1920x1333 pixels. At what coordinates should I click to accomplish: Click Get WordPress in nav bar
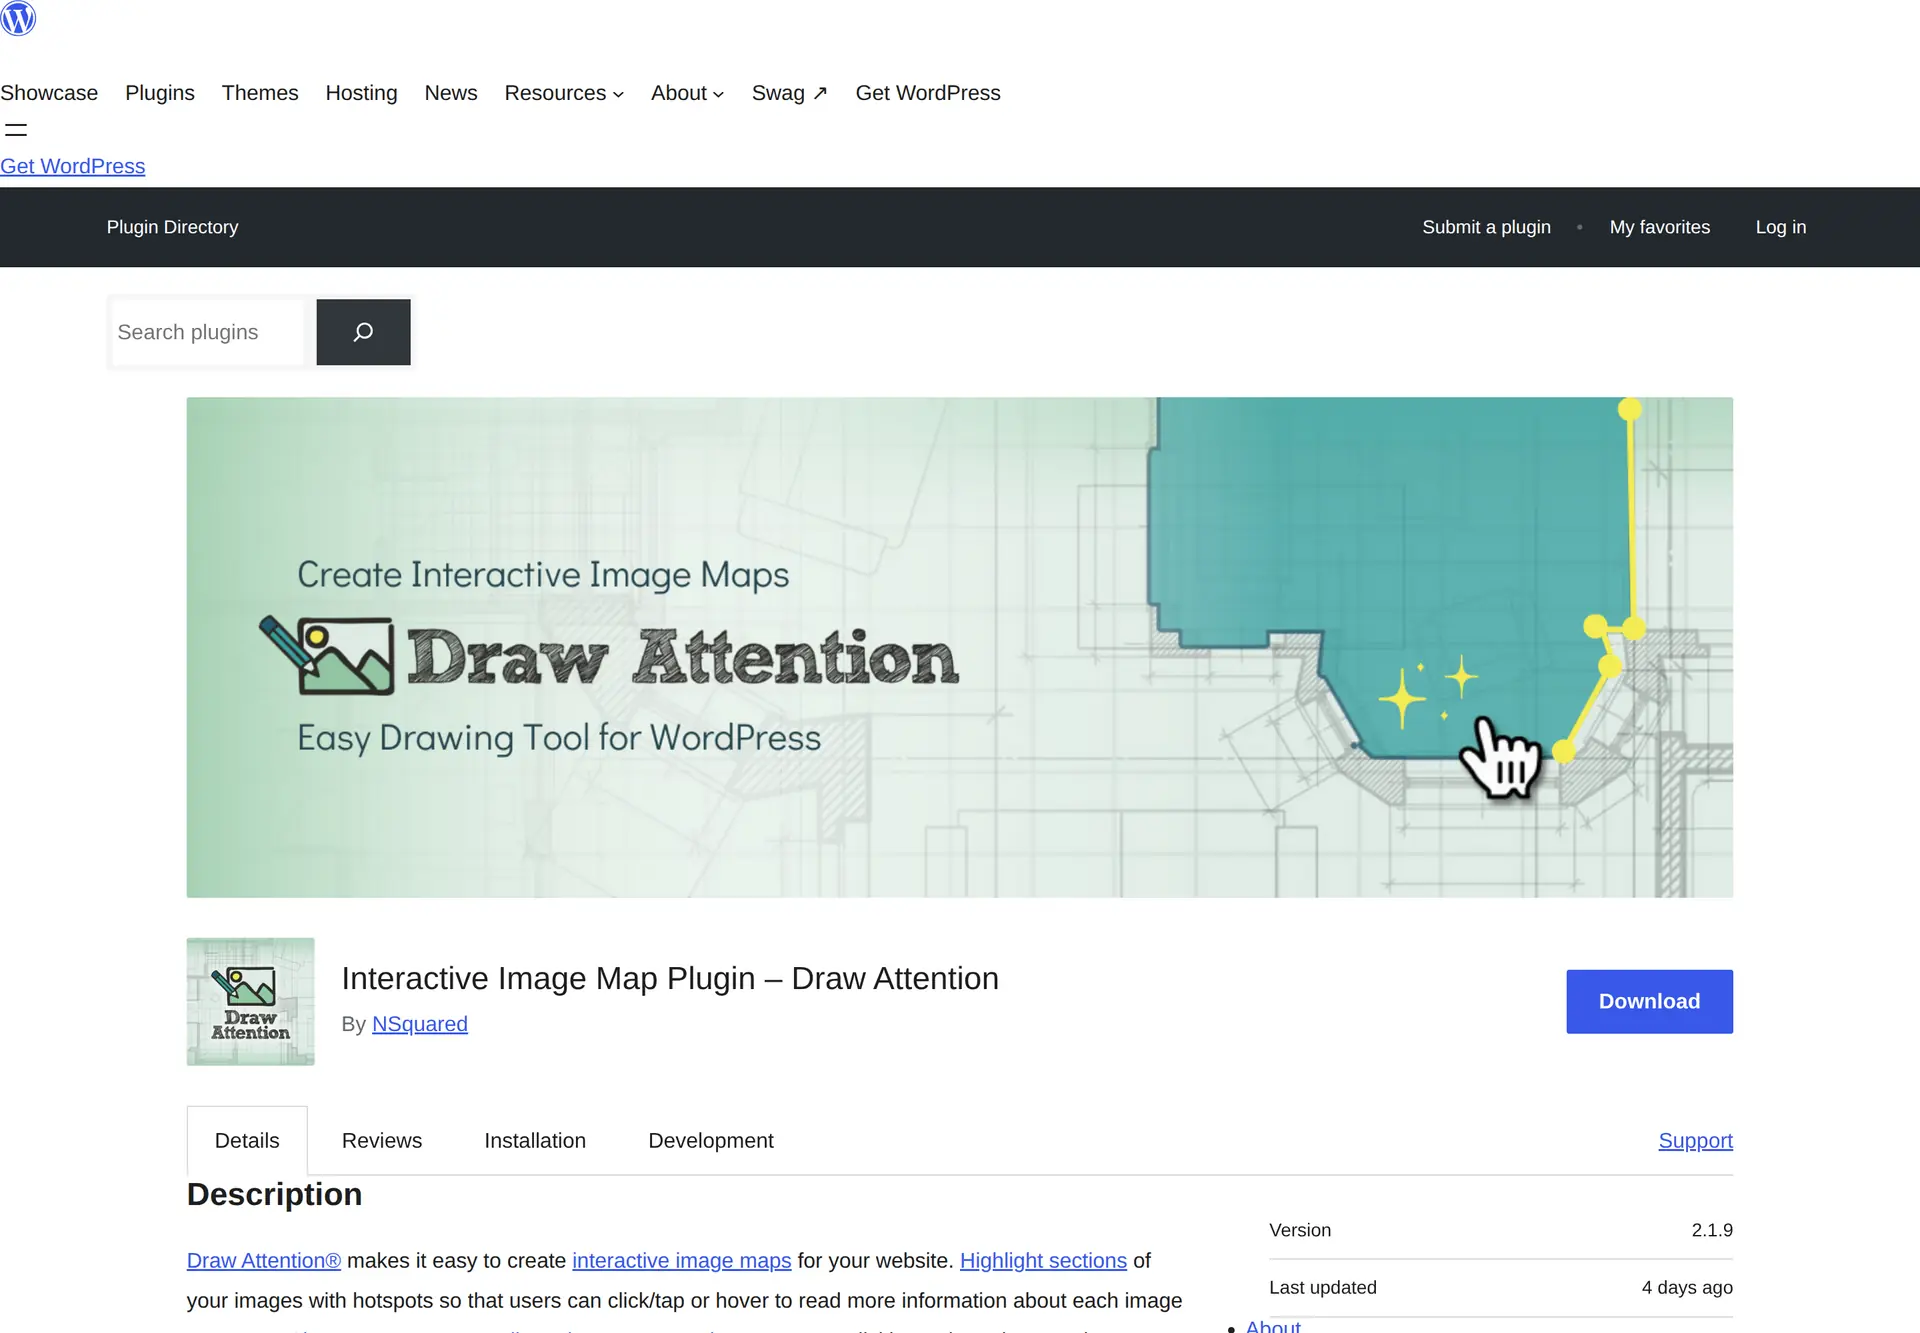point(928,93)
